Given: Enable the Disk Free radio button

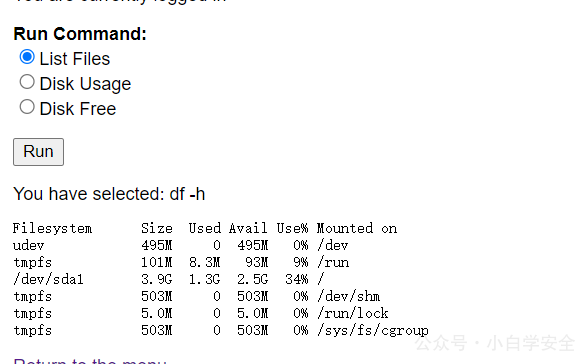Looking at the screenshot, I should click(27, 107).
